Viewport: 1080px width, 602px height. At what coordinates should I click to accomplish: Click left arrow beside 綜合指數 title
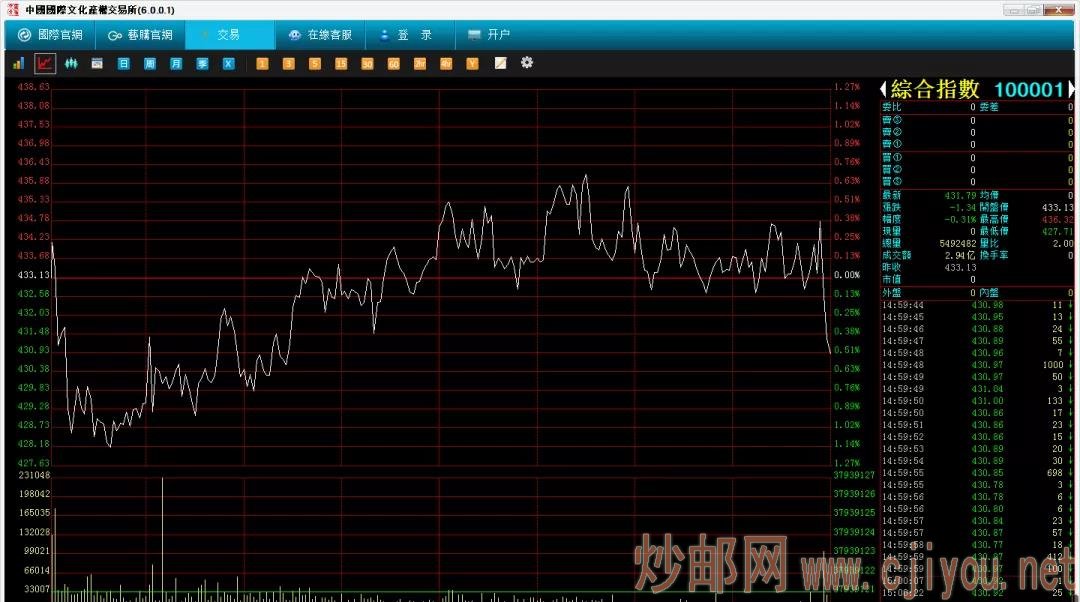coord(881,89)
